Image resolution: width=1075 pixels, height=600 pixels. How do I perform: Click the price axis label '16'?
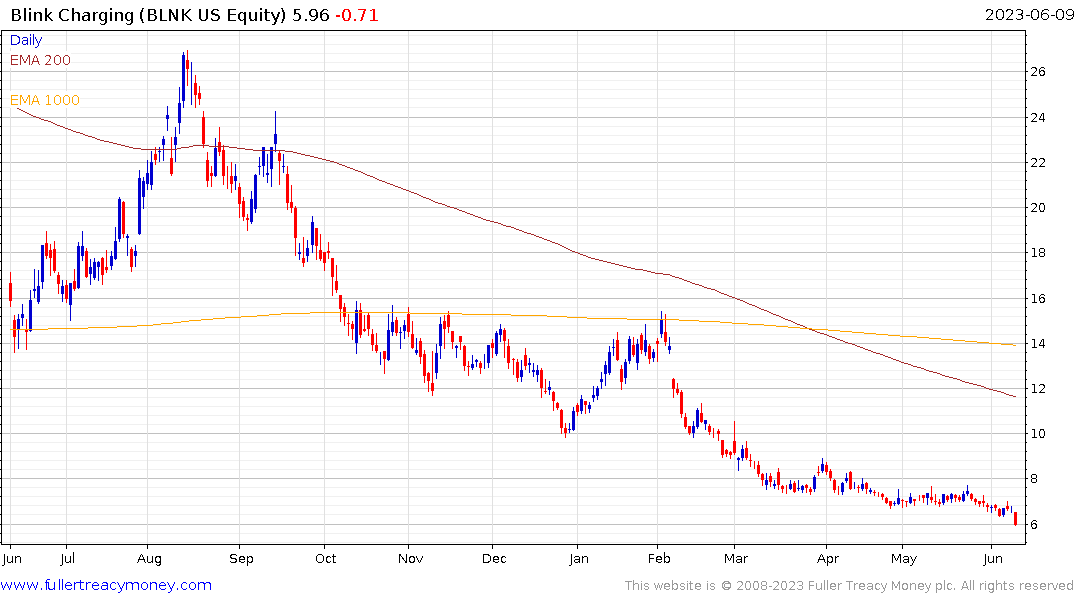[x=1038, y=299]
